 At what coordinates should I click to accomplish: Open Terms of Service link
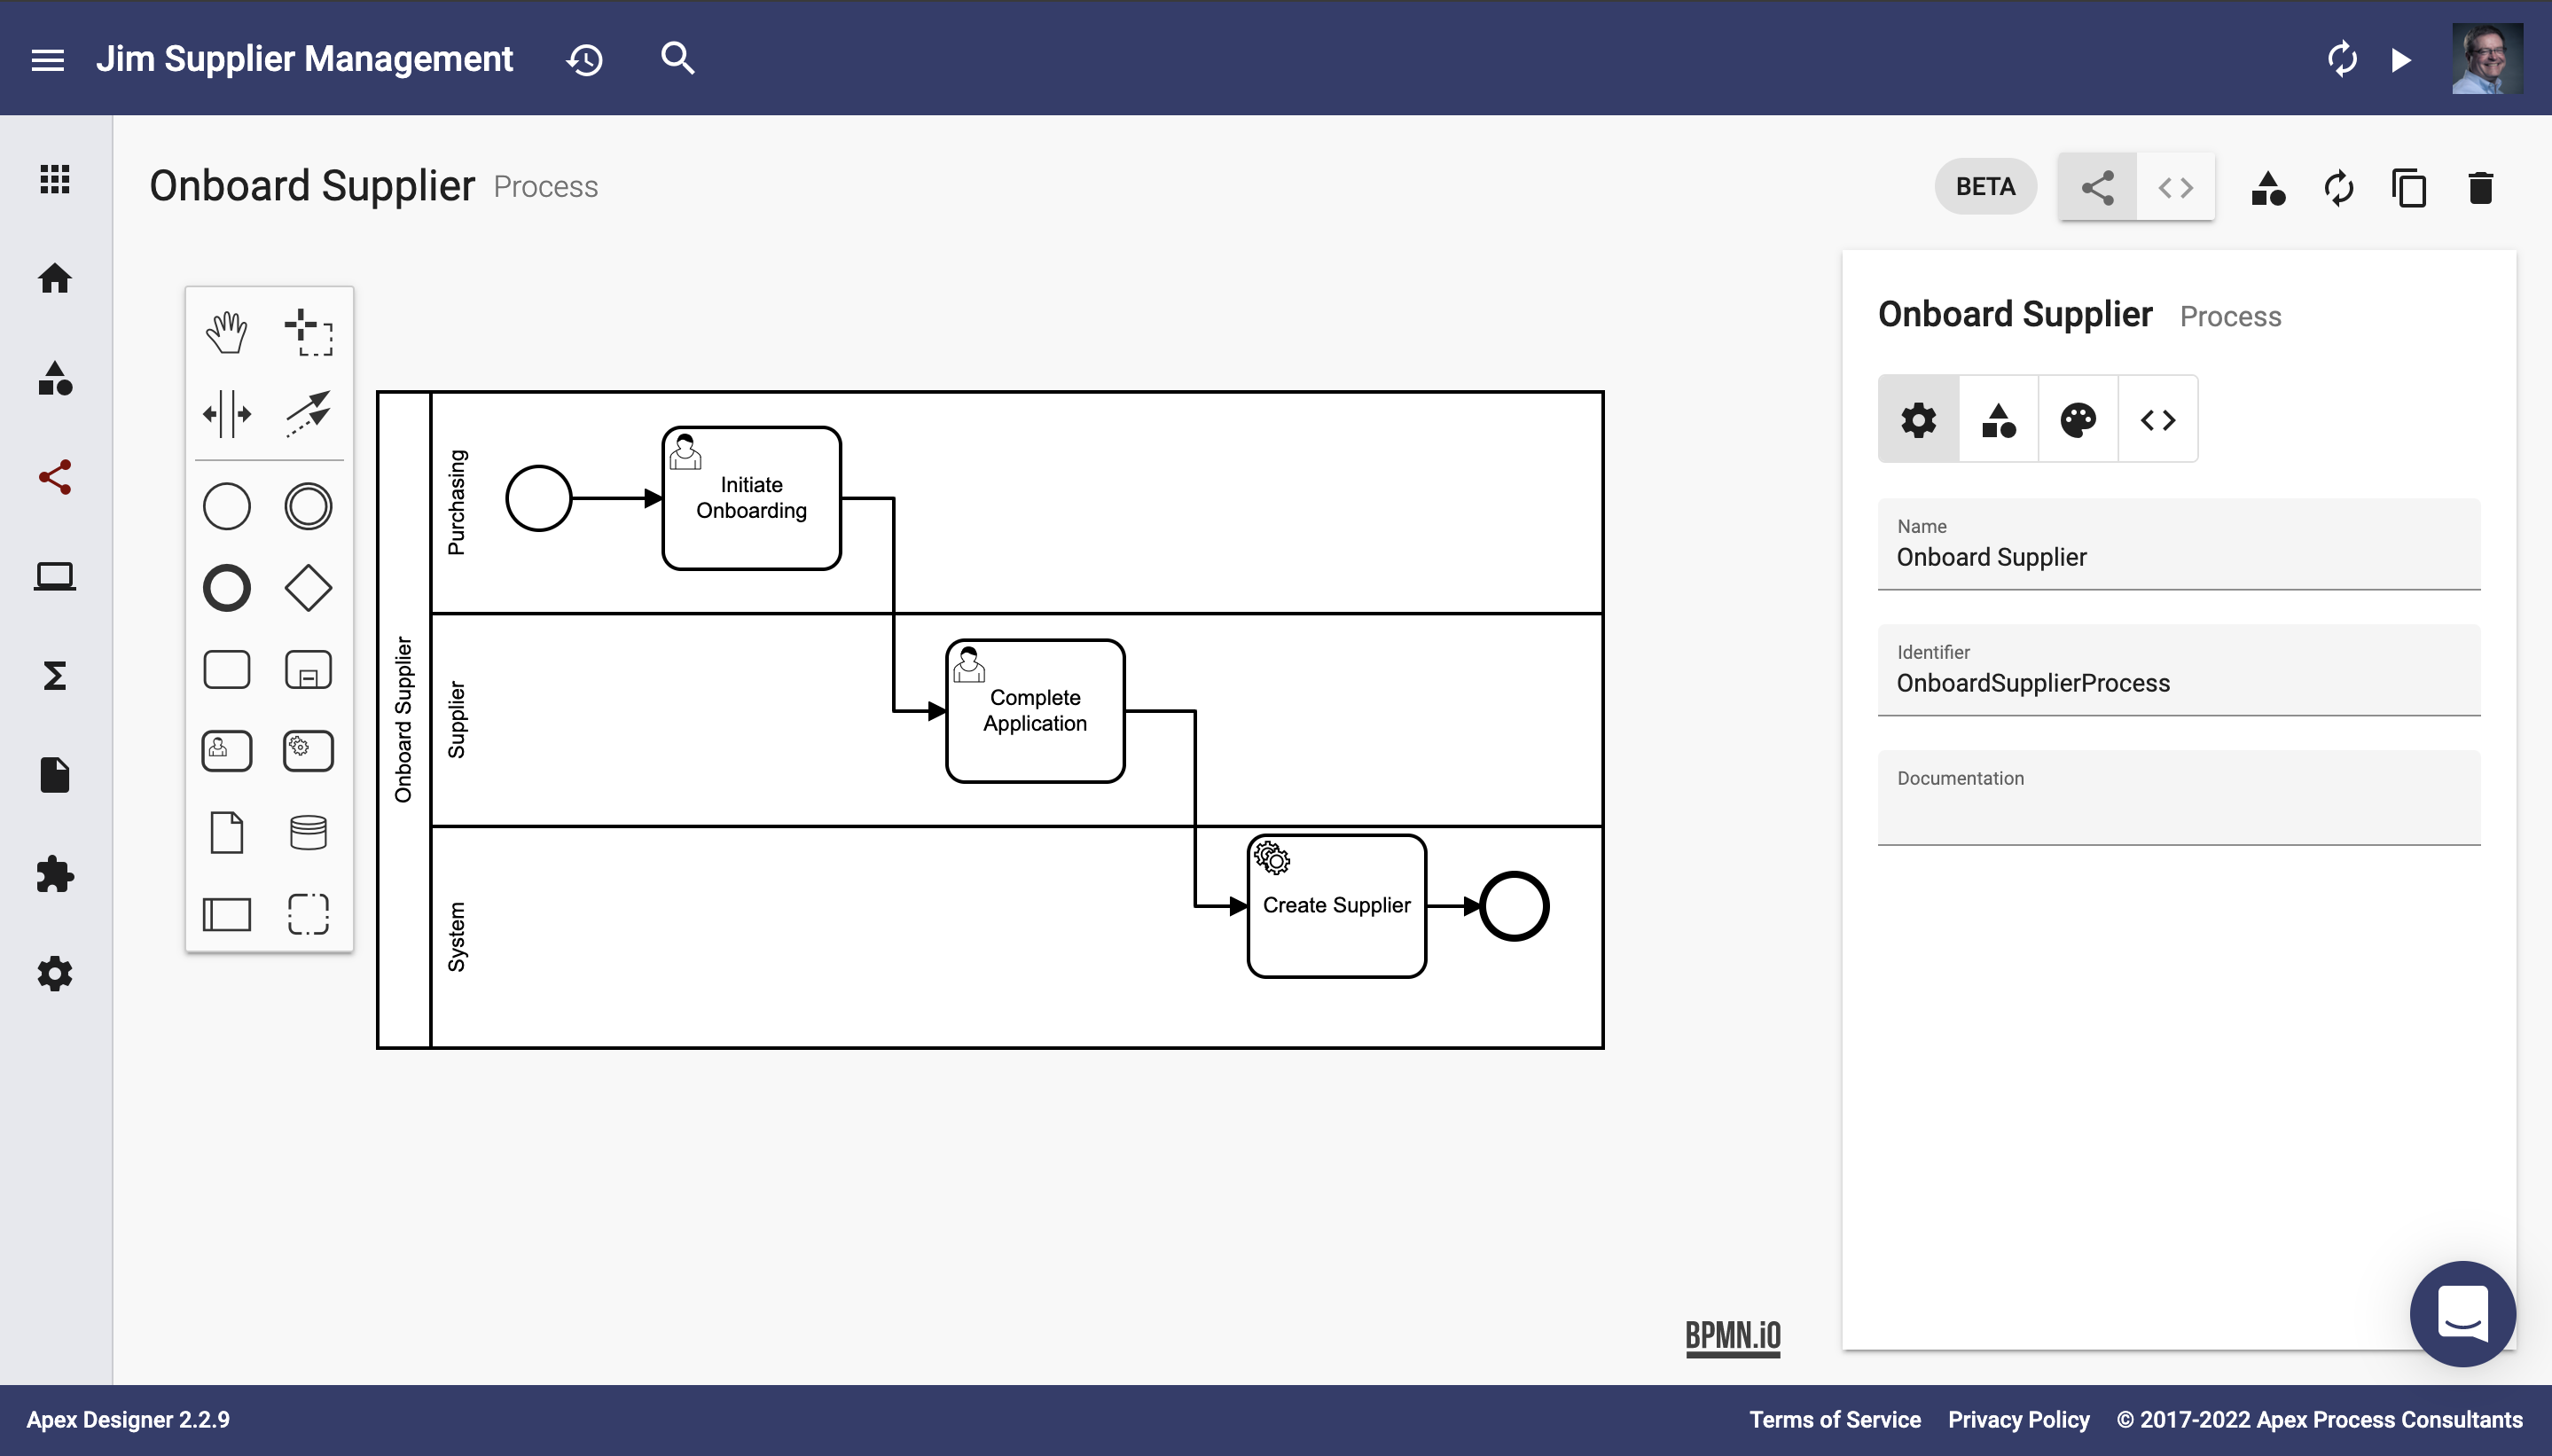[x=1835, y=1420]
